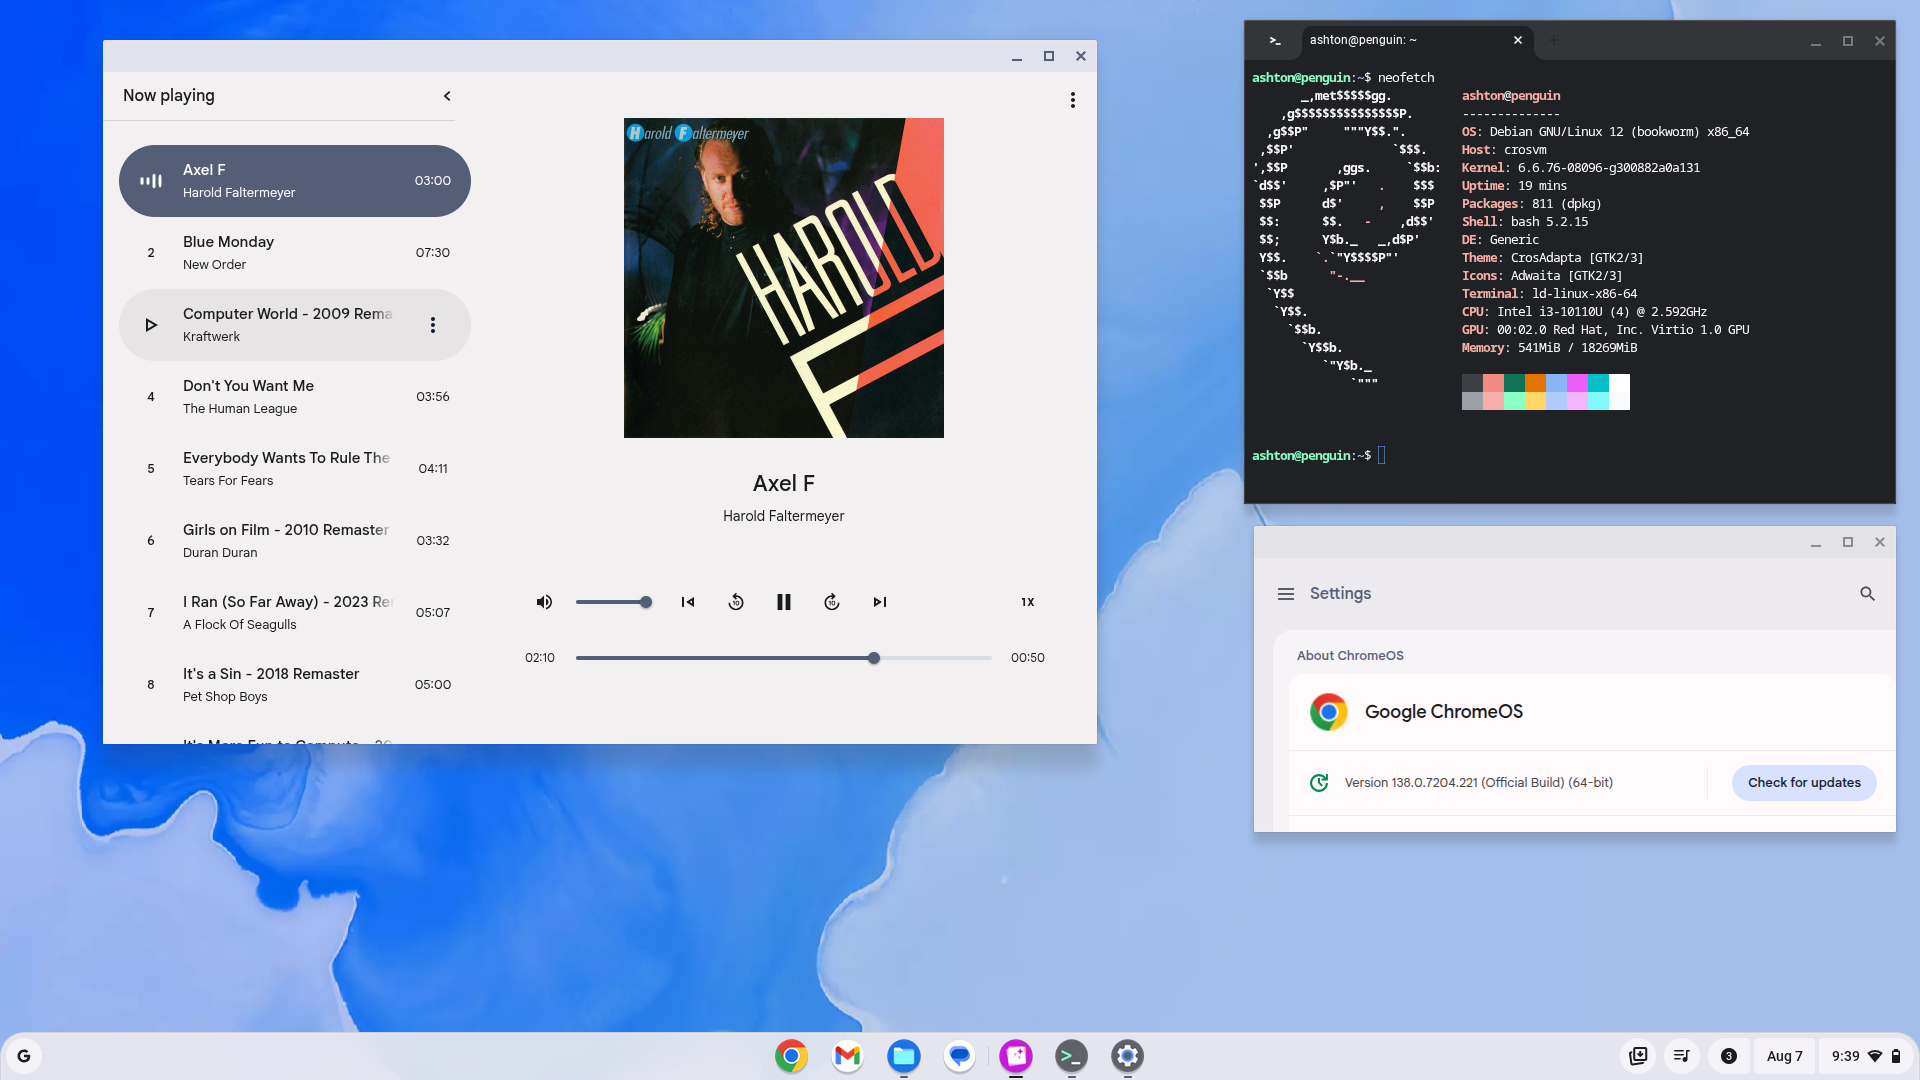The width and height of the screenshot is (1920, 1080).
Task: Open the screen capture tray icon
Action: click(1638, 1056)
